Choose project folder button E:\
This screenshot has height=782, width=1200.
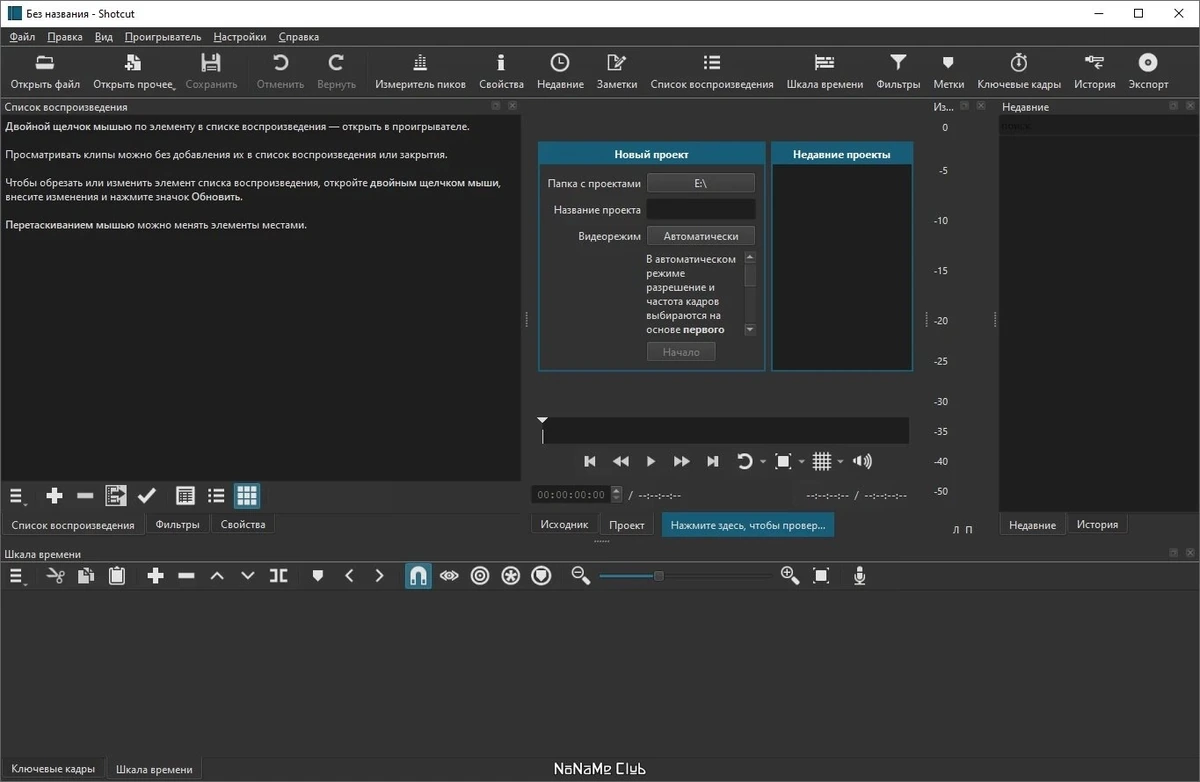click(701, 183)
